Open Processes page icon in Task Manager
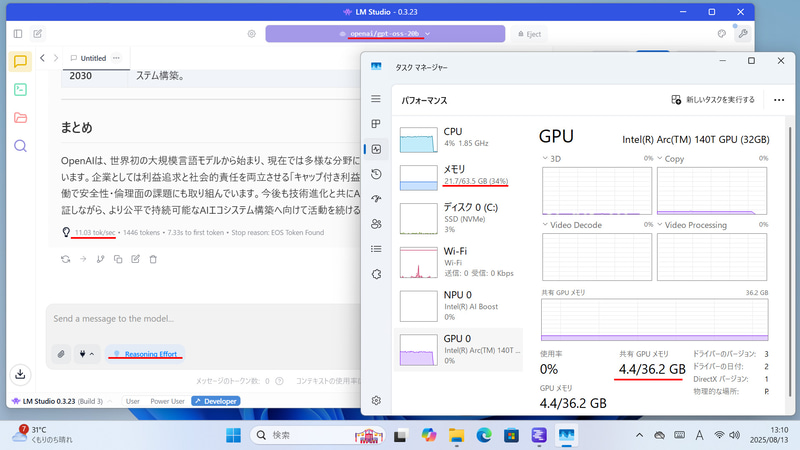The height and width of the screenshot is (450, 800). [376, 124]
